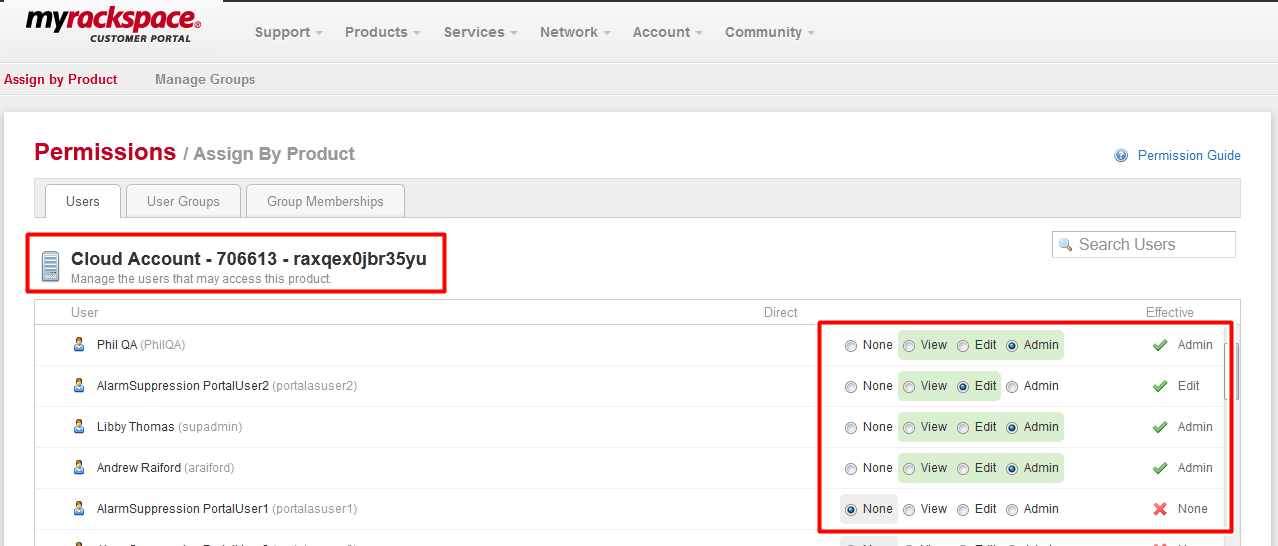The width and height of the screenshot is (1278, 546).
Task: Open the Community dropdown menu
Action: [x=770, y=32]
